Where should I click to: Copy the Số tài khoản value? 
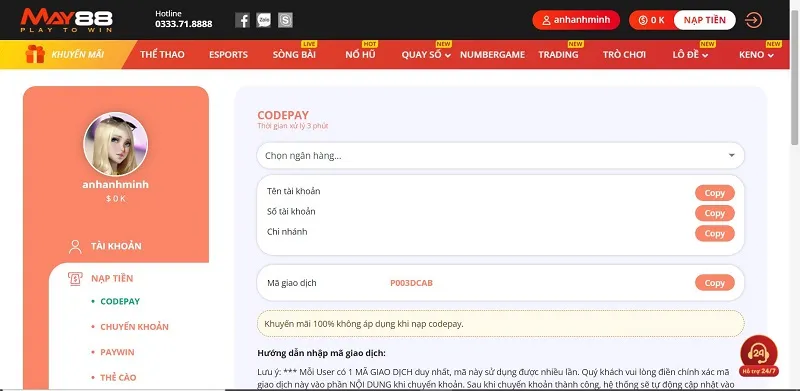coord(715,213)
